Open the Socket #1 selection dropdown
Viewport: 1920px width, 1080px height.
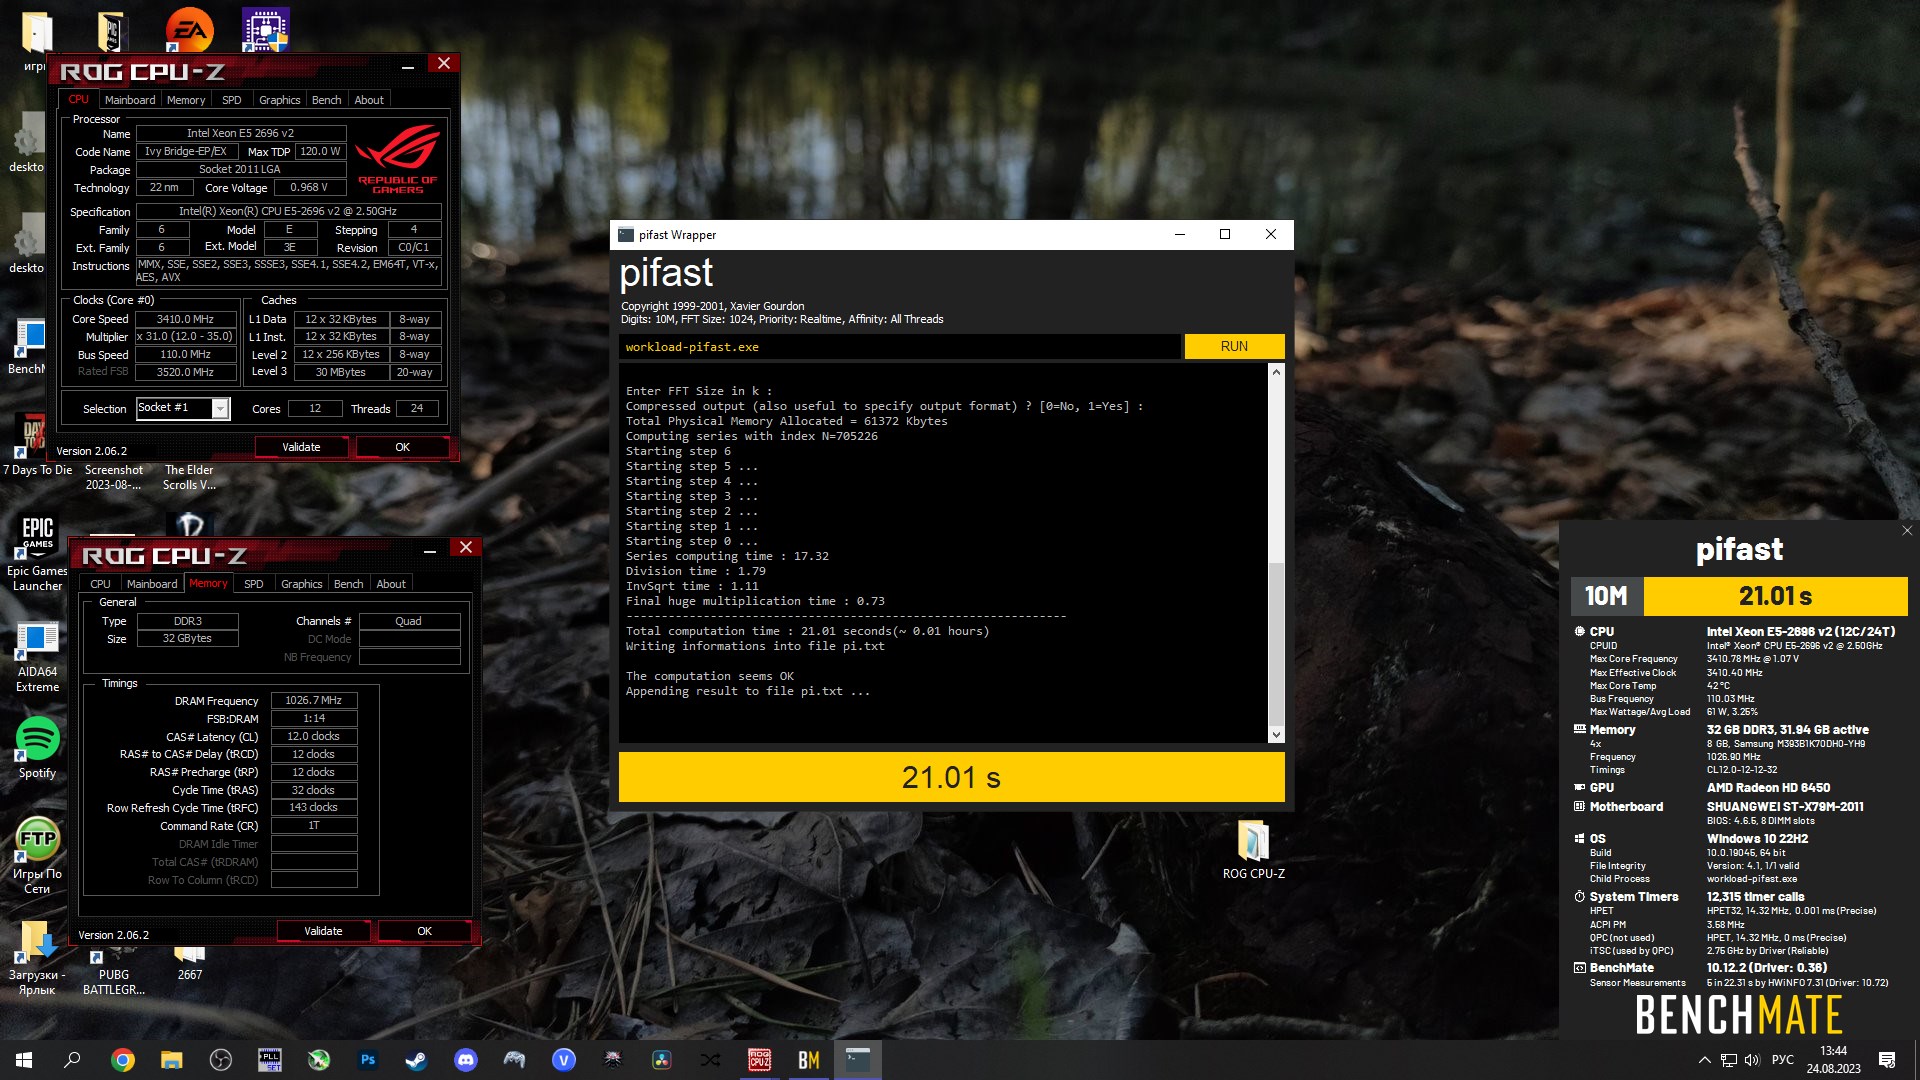pos(183,408)
